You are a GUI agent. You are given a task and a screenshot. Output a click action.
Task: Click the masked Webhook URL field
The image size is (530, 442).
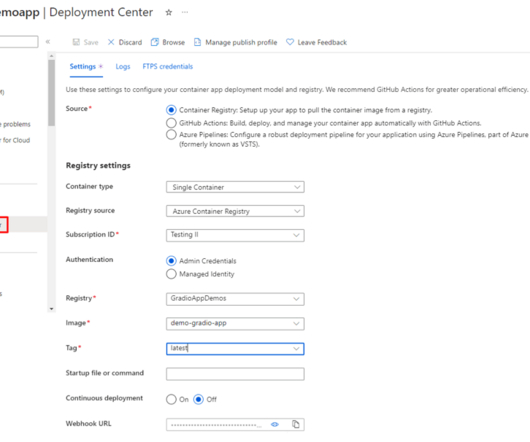(235, 424)
